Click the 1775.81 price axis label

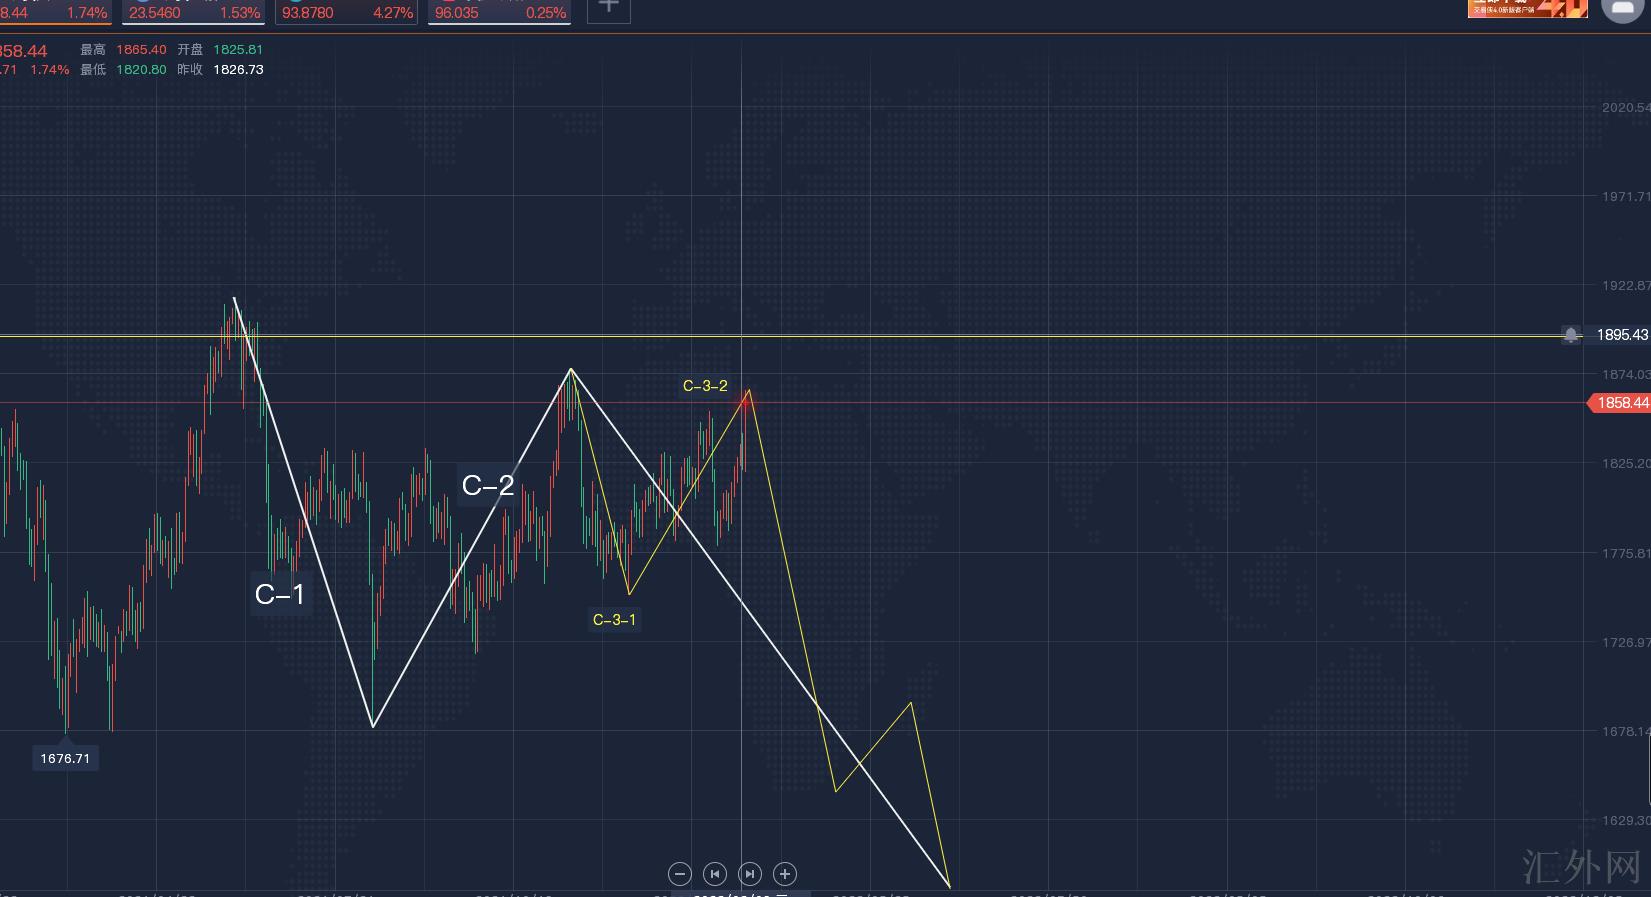(1625, 553)
